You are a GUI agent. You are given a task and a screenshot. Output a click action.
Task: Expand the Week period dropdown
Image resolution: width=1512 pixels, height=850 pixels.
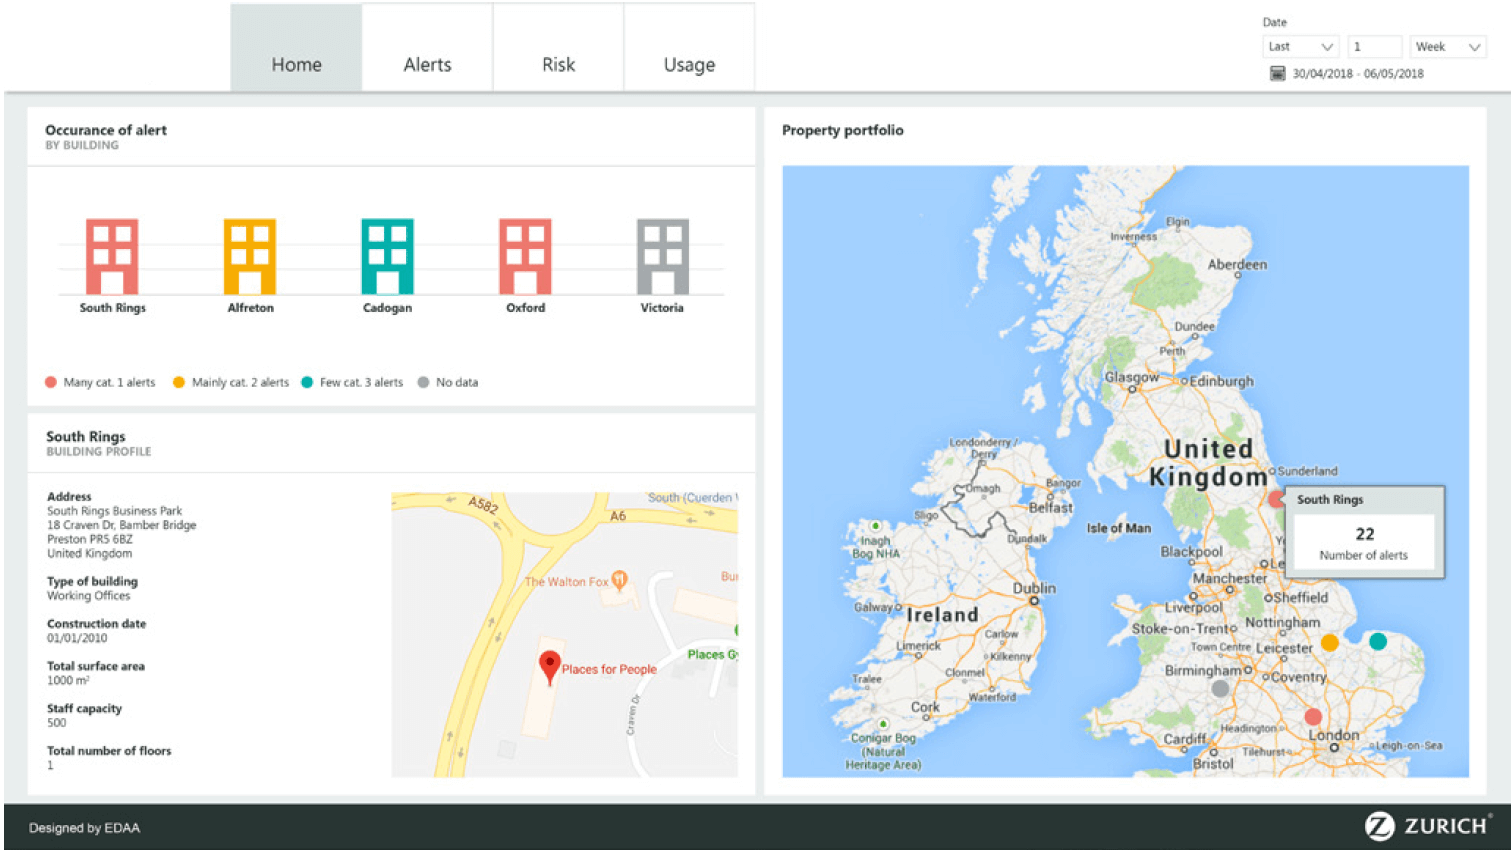(x=1447, y=47)
